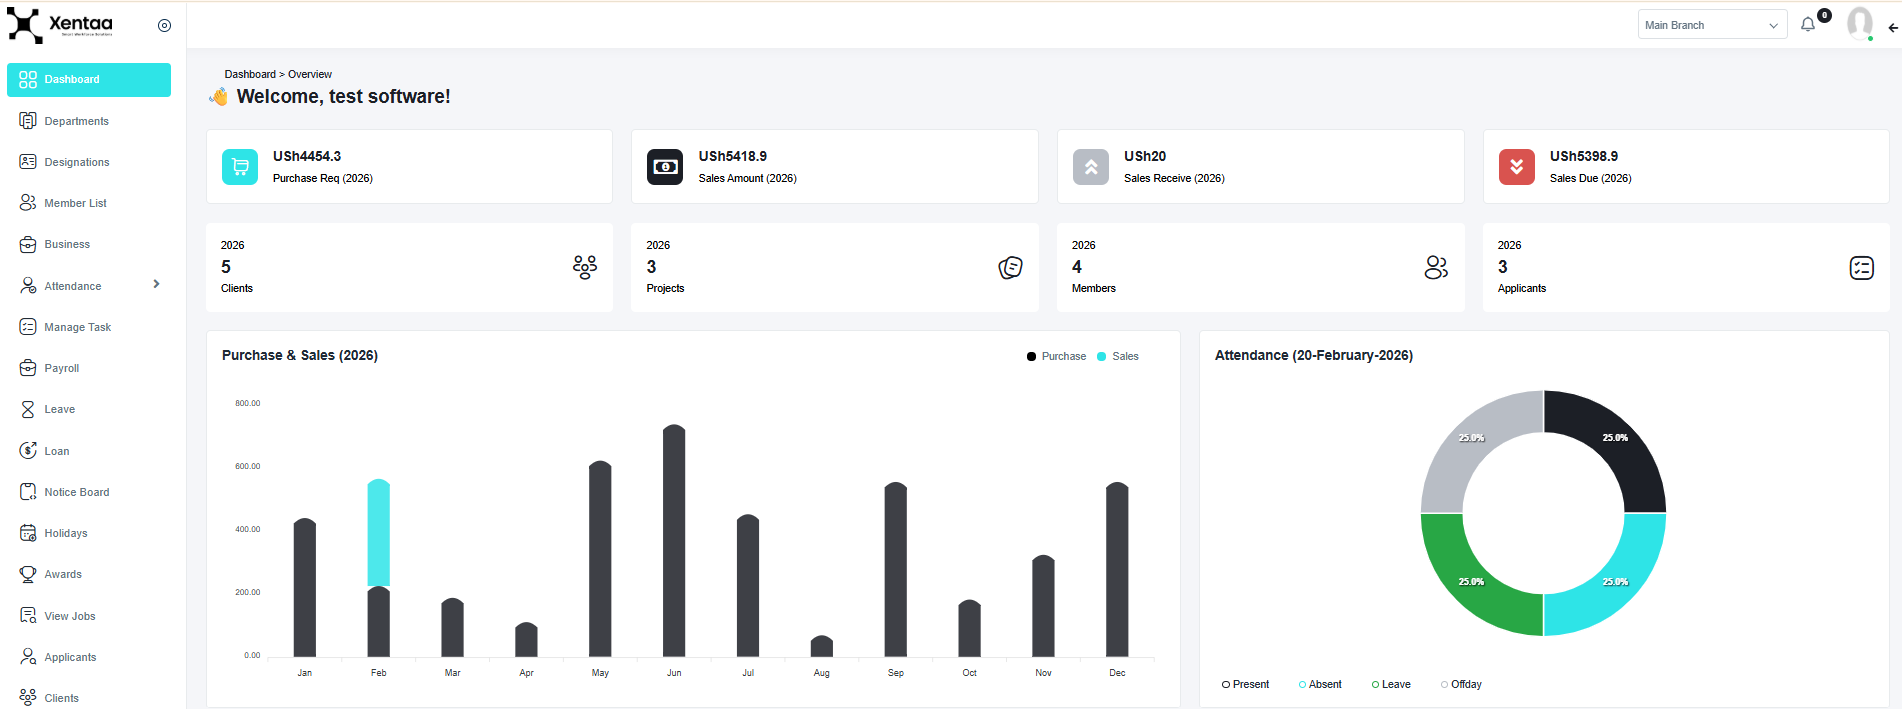
Task: Open the Dashboard sidebar icon
Action: tap(28, 79)
